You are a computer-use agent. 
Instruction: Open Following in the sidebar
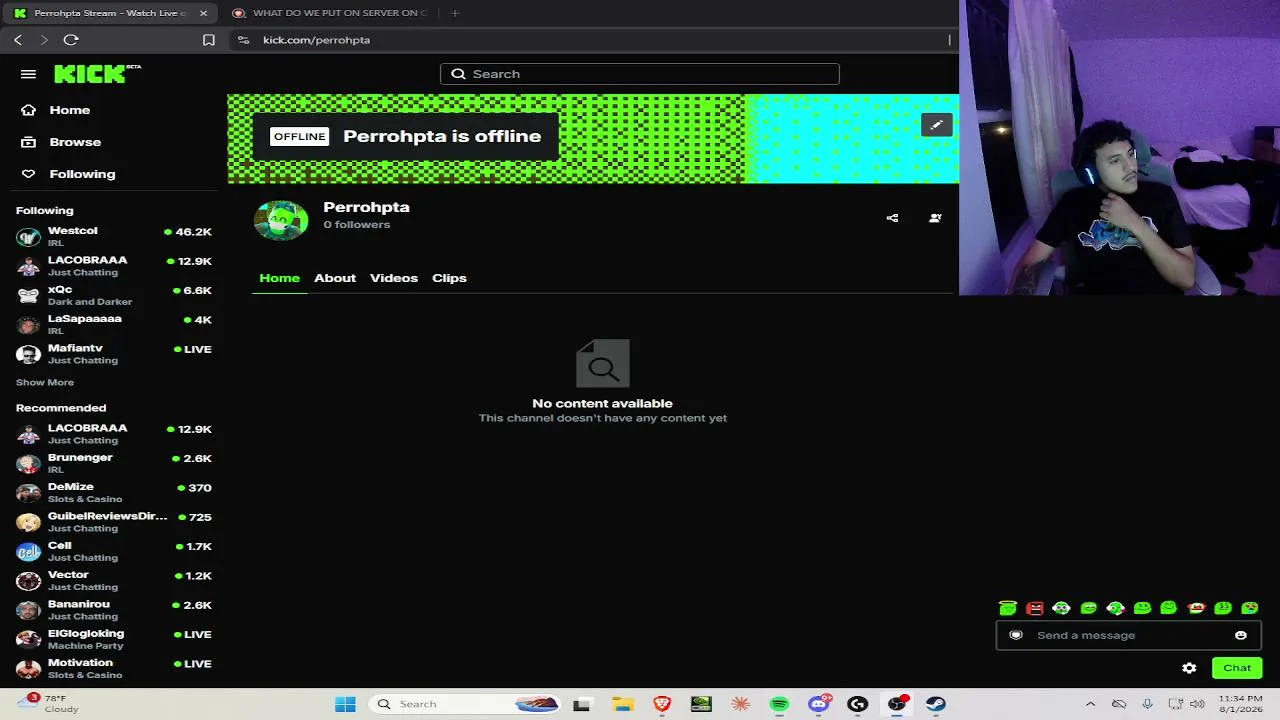68,174
